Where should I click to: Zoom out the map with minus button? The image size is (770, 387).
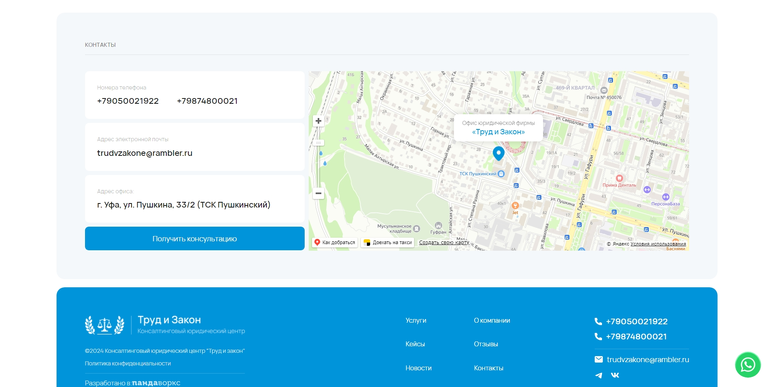318,193
